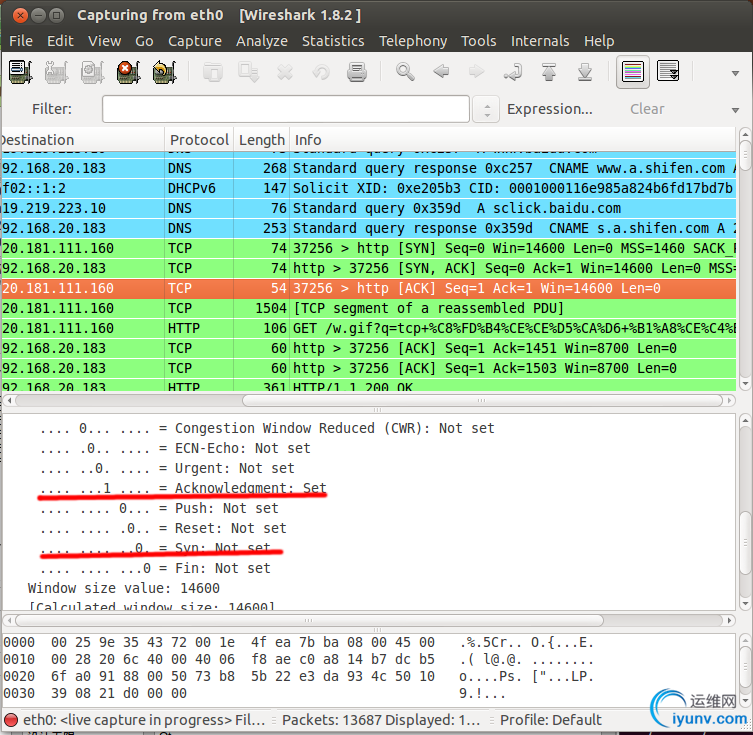Open capture options toolbar icon
This screenshot has width=753, height=735.
click(x=56, y=72)
